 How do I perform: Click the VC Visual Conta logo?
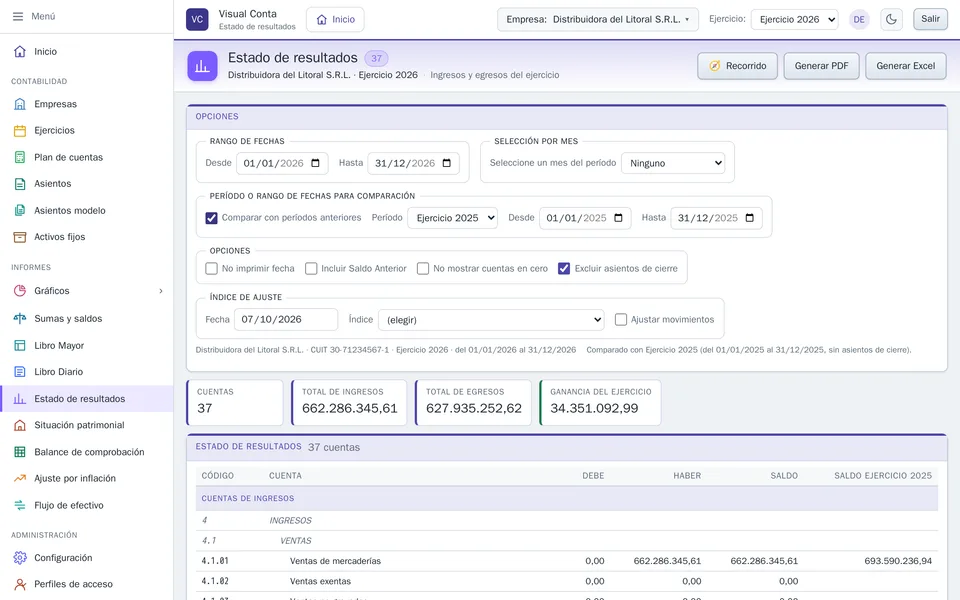pos(197,19)
